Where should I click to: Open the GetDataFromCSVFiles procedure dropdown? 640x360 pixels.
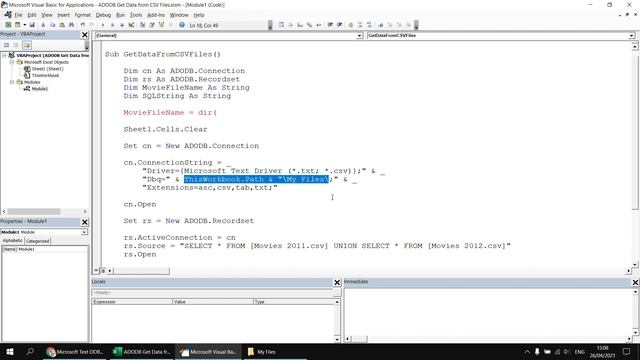coord(631,36)
